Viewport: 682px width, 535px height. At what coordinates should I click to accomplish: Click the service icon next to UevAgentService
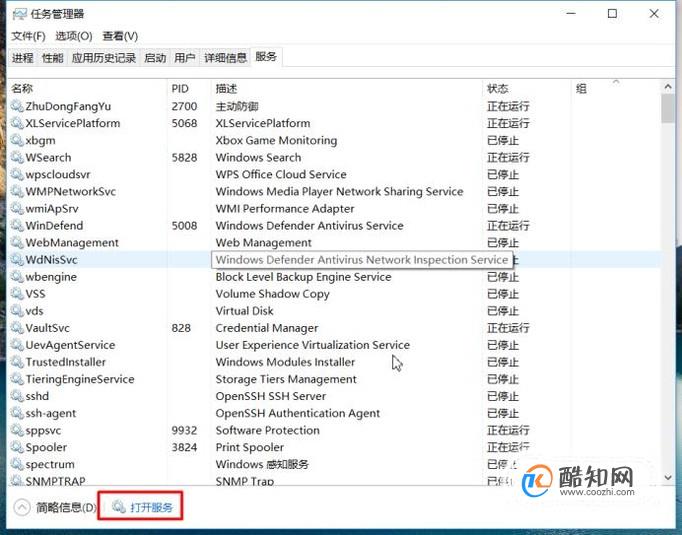(x=17, y=344)
